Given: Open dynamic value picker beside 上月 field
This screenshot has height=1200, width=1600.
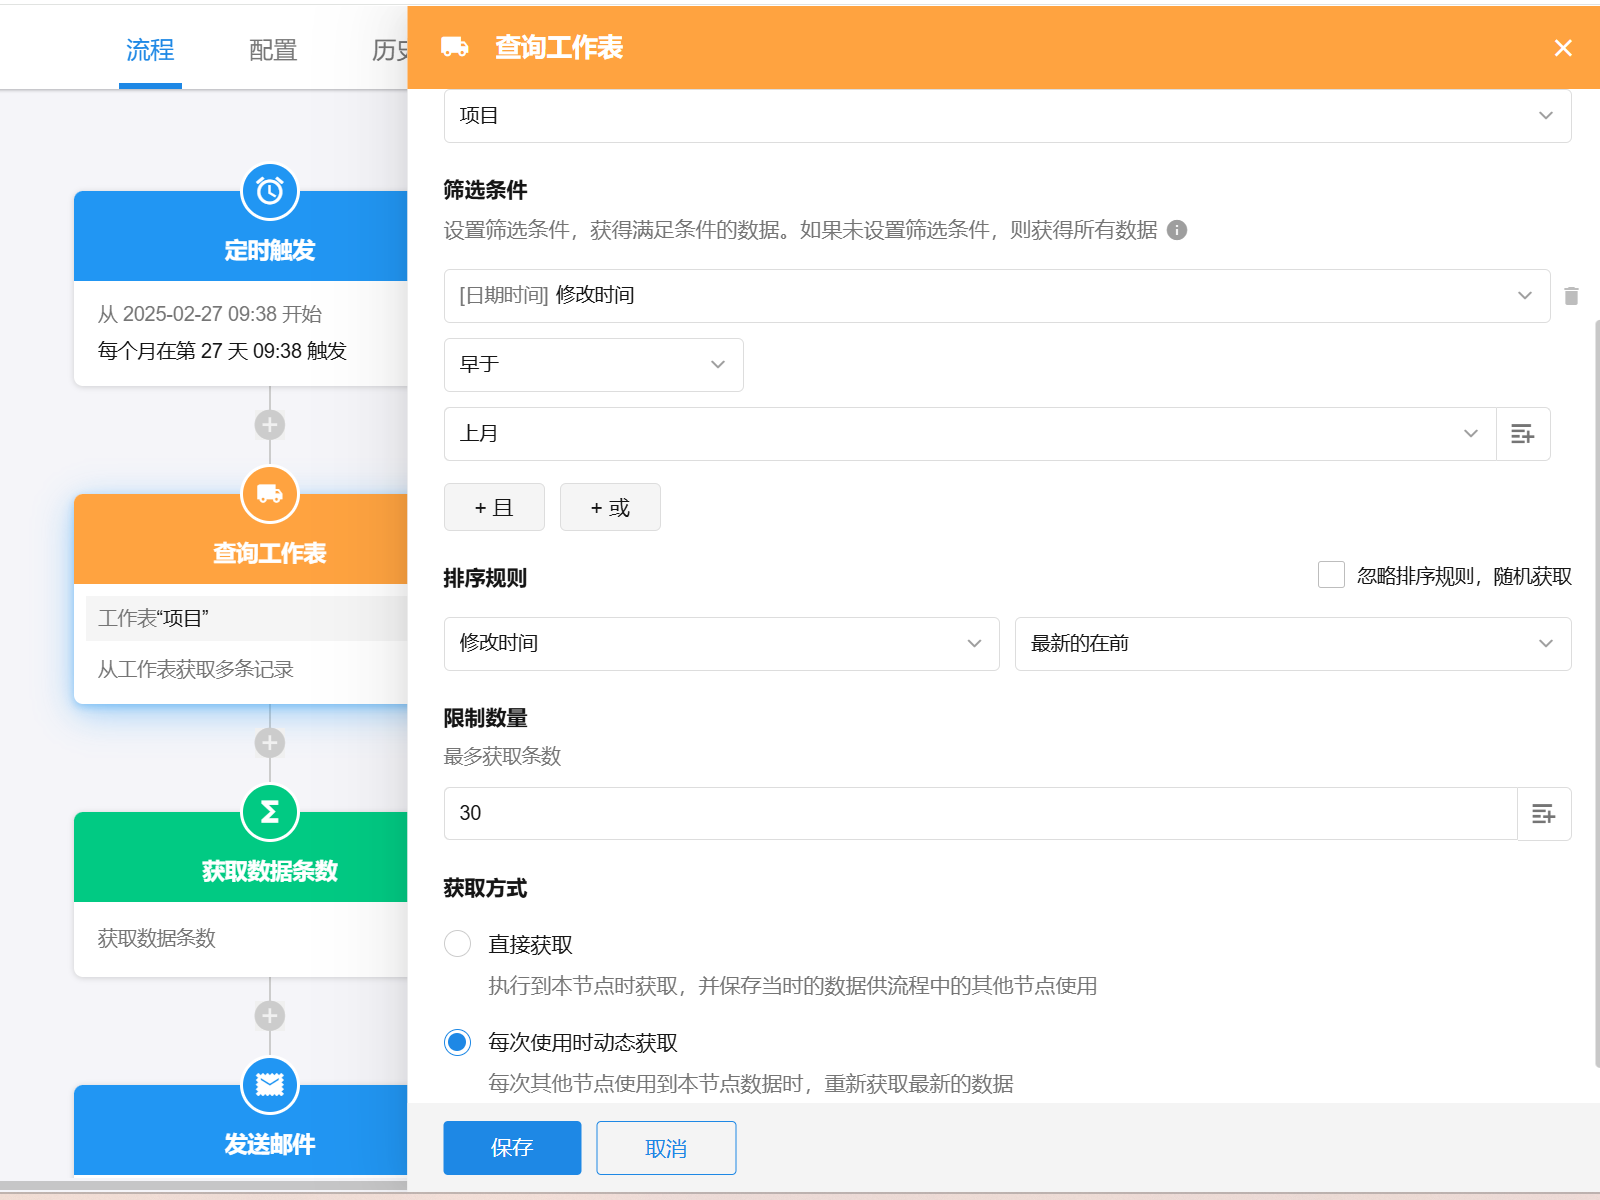Looking at the screenshot, I should 1522,434.
